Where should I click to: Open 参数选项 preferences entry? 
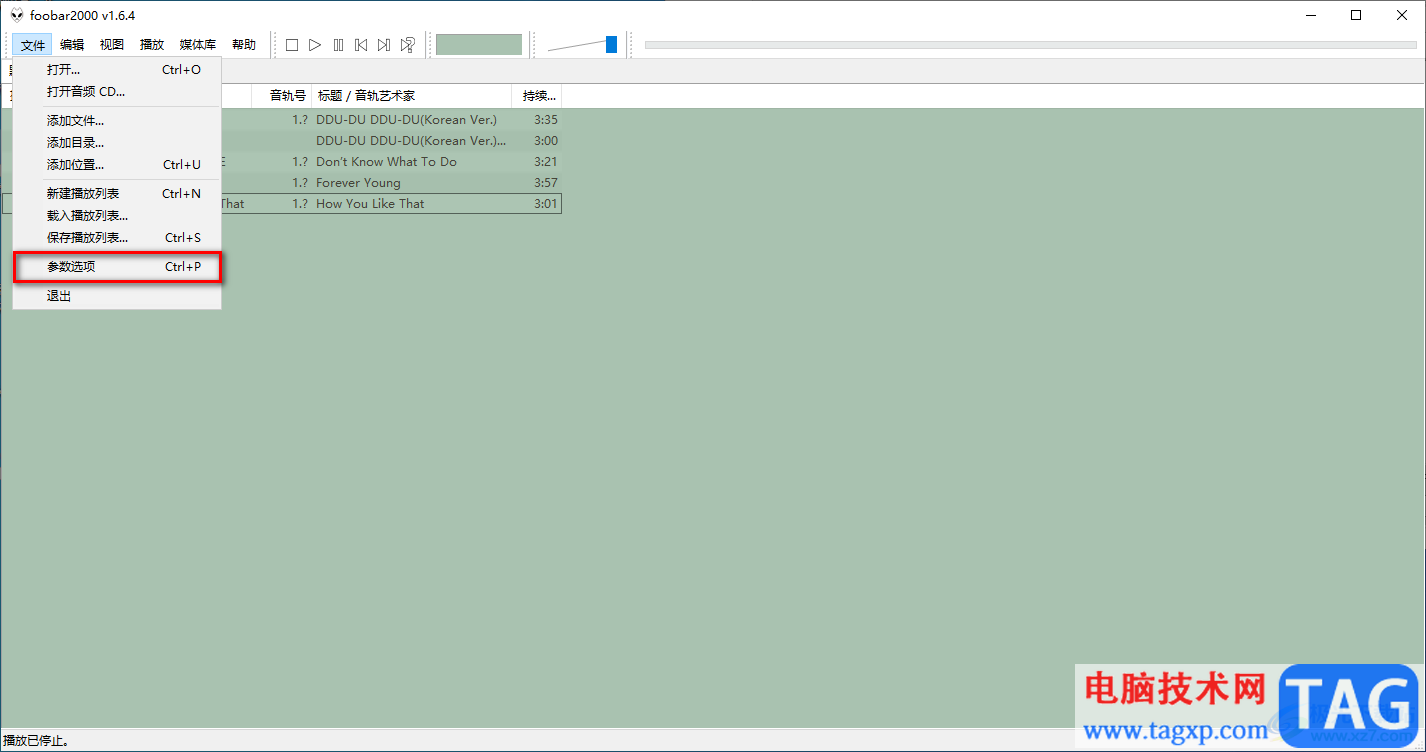[x=117, y=267]
